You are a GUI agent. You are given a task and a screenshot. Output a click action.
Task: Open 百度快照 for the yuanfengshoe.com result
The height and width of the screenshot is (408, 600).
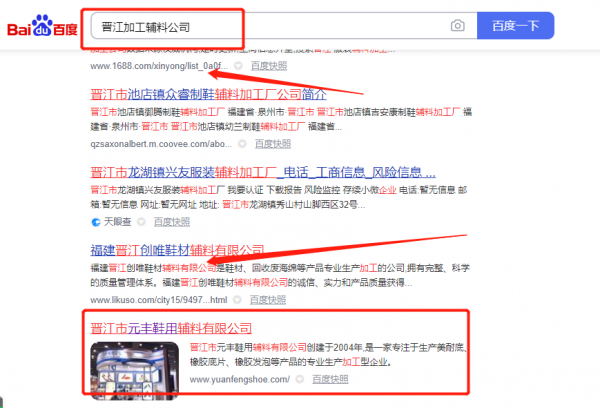click(328, 380)
